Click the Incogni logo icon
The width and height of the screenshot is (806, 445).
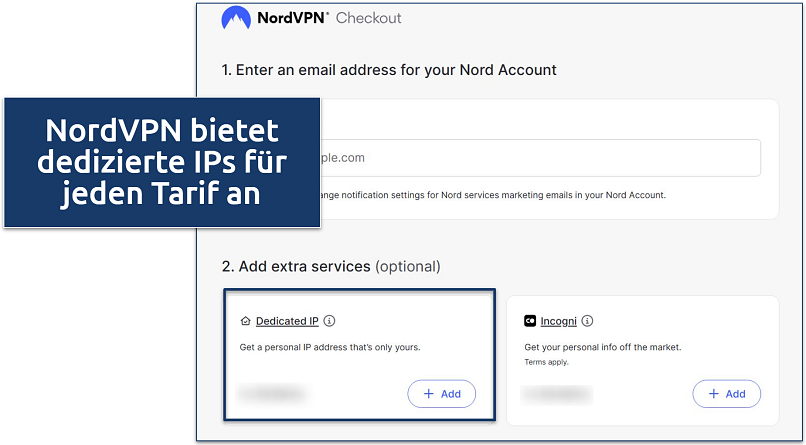click(x=530, y=322)
